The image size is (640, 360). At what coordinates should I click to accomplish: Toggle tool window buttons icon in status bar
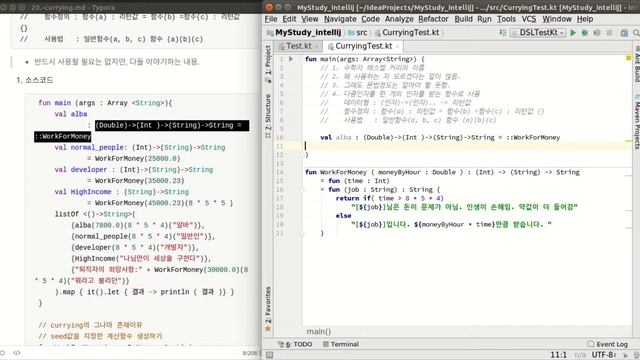pyautogui.click(x=269, y=355)
